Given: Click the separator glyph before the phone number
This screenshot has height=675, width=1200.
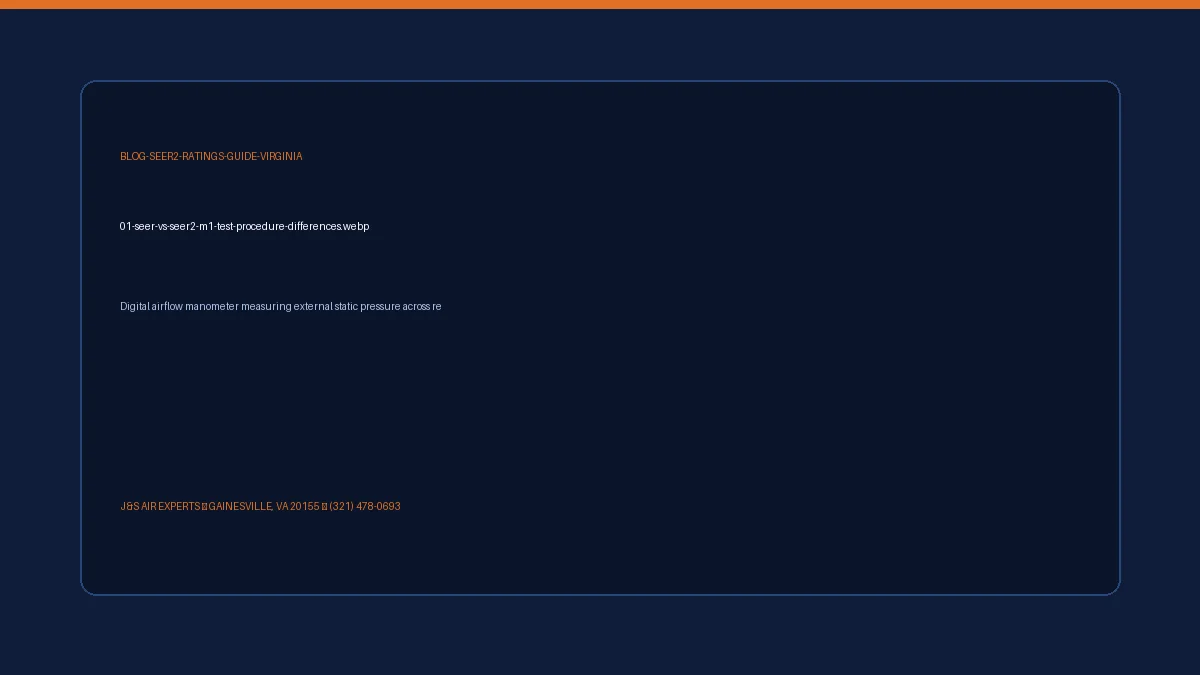Looking at the screenshot, I should [x=325, y=506].
